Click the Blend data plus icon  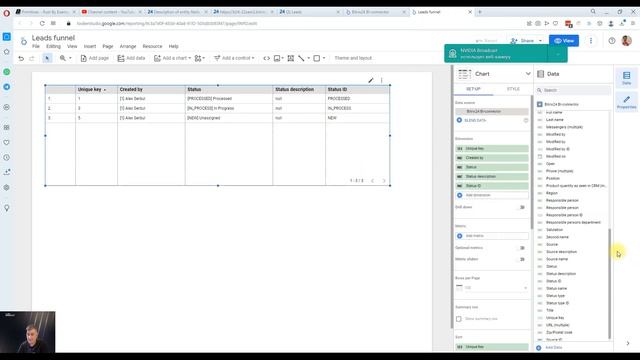click(x=459, y=120)
